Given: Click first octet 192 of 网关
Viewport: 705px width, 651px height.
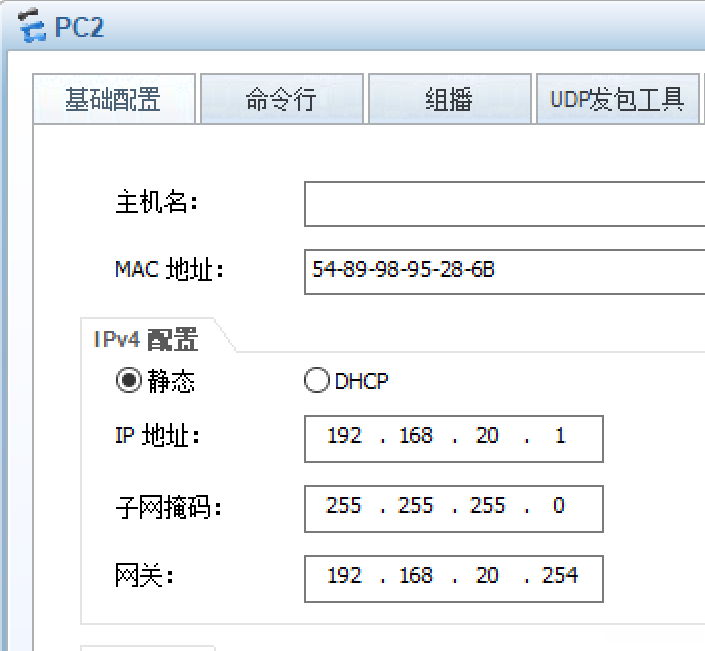Looking at the screenshot, I should (344, 575).
